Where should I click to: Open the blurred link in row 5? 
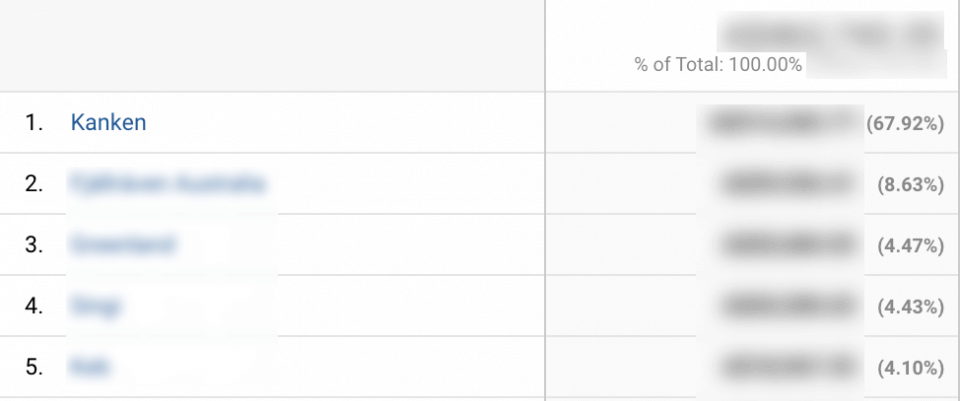point(90,367)
